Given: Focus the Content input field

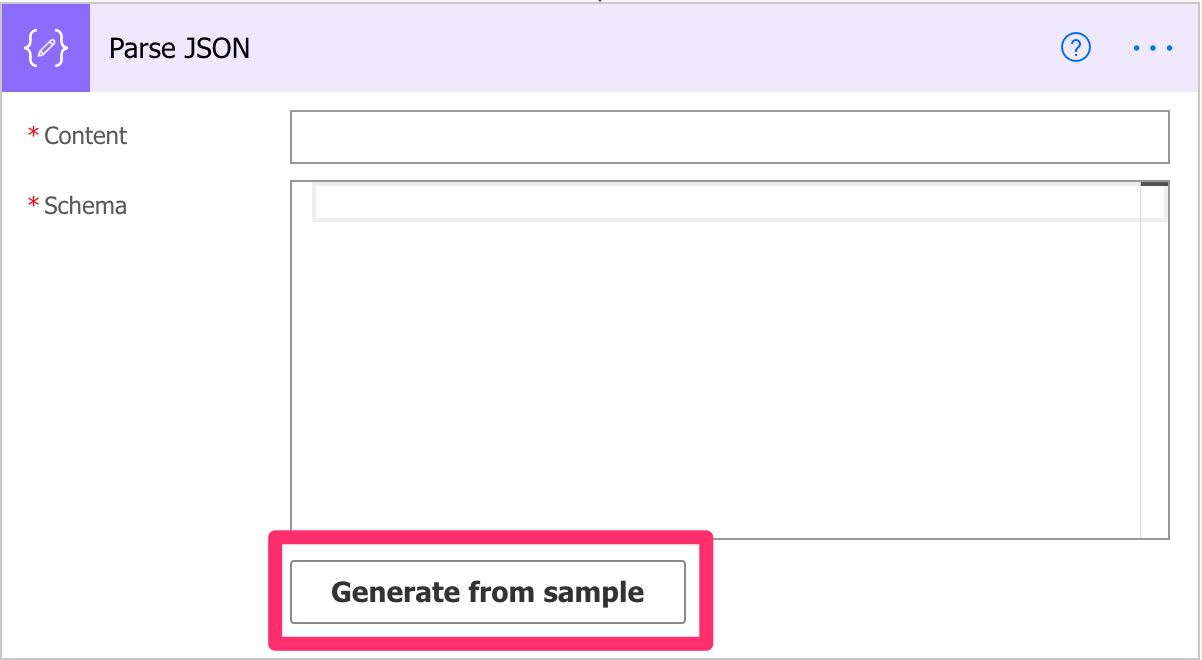Looking at the screenshot, I should coord(729,137).
